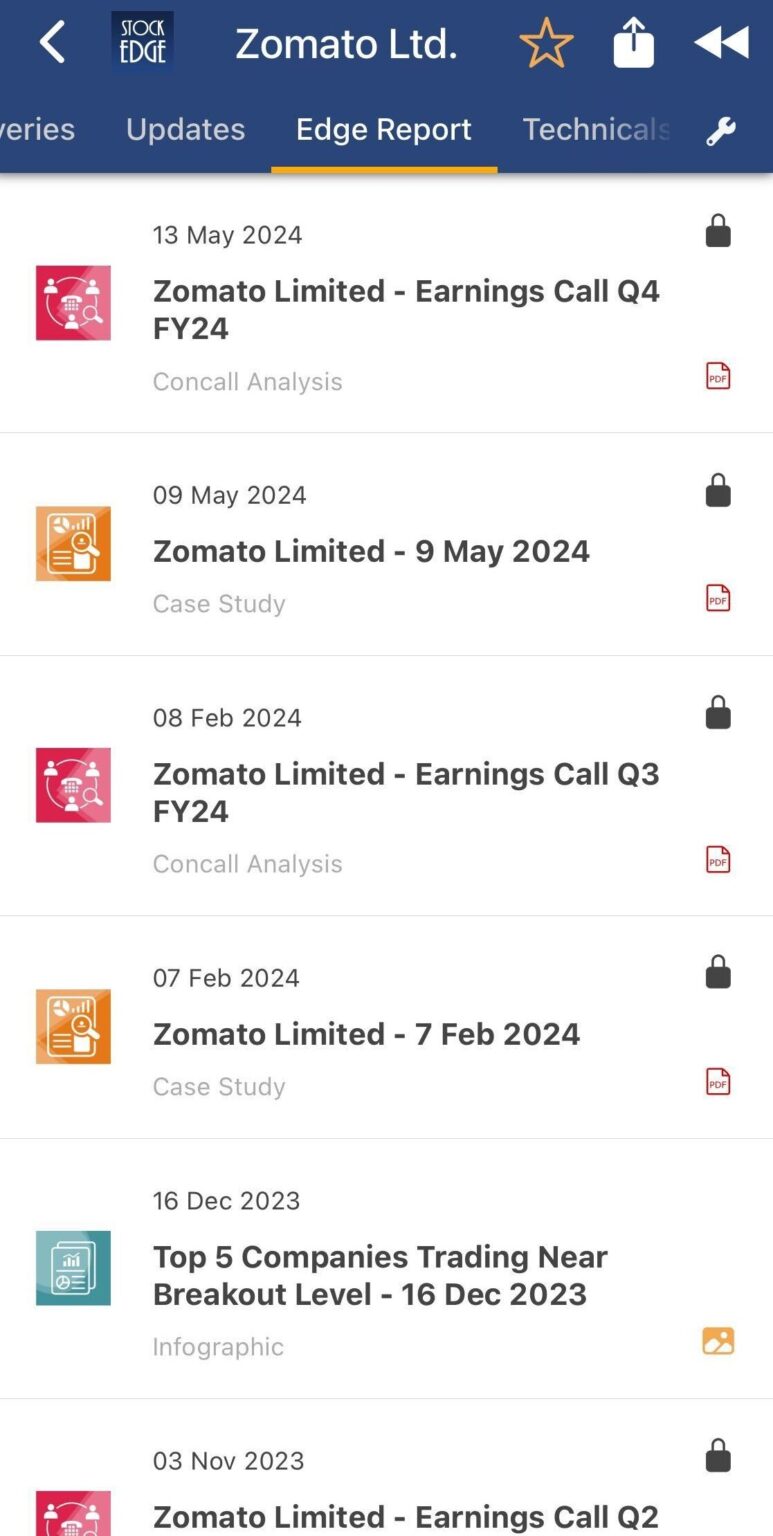Switch to the Updates tab
This screenshot has height=1536, width=773.
185,130
